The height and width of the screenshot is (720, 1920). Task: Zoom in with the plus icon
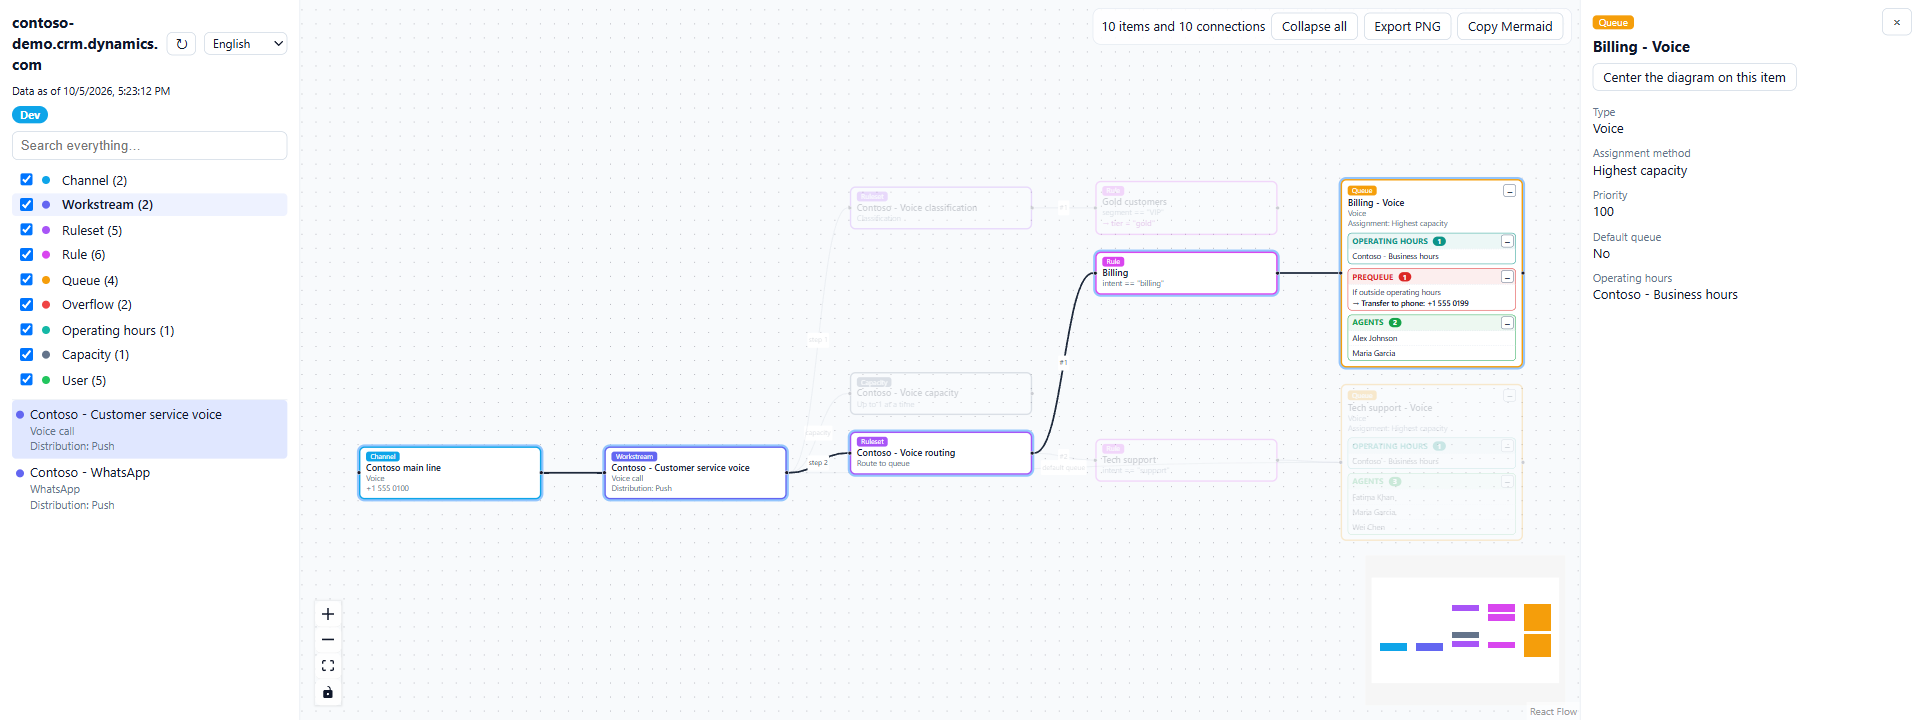click(328, 614)
